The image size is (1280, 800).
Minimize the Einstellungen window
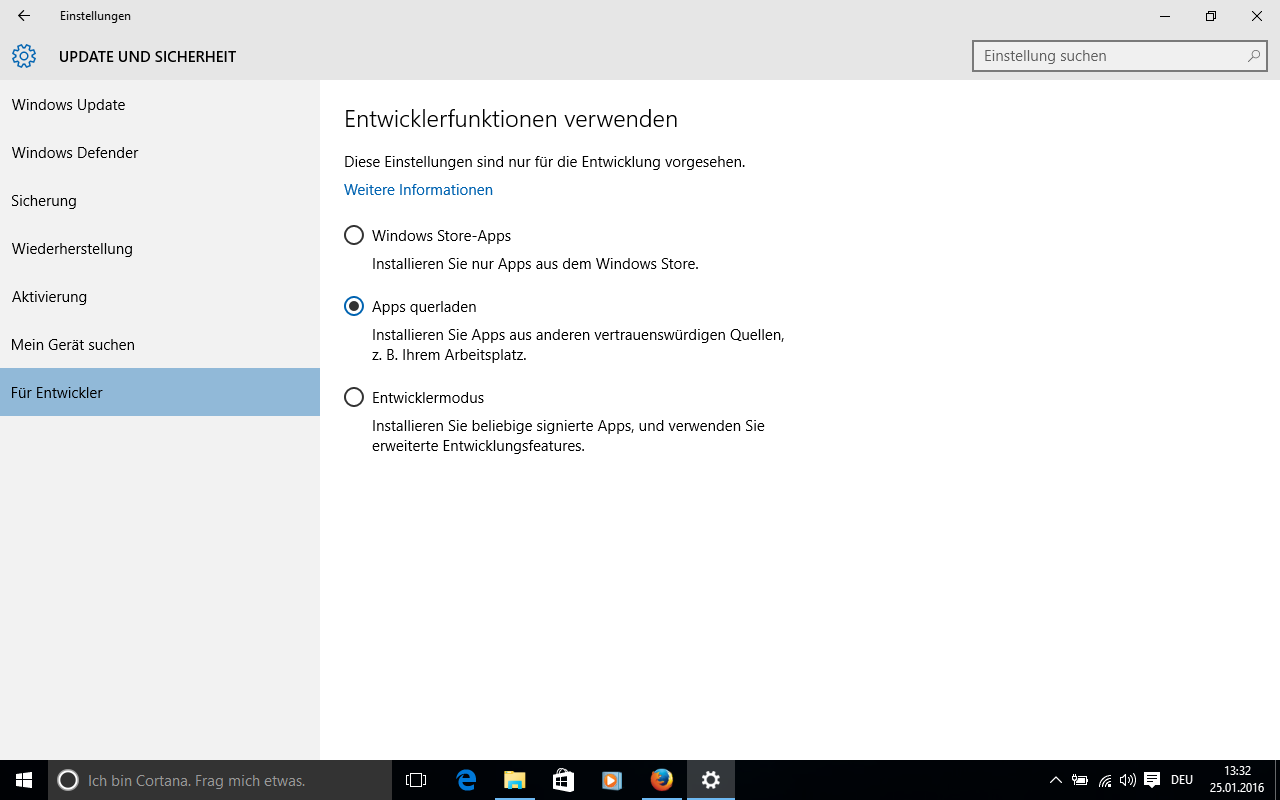click(1165, 16)
